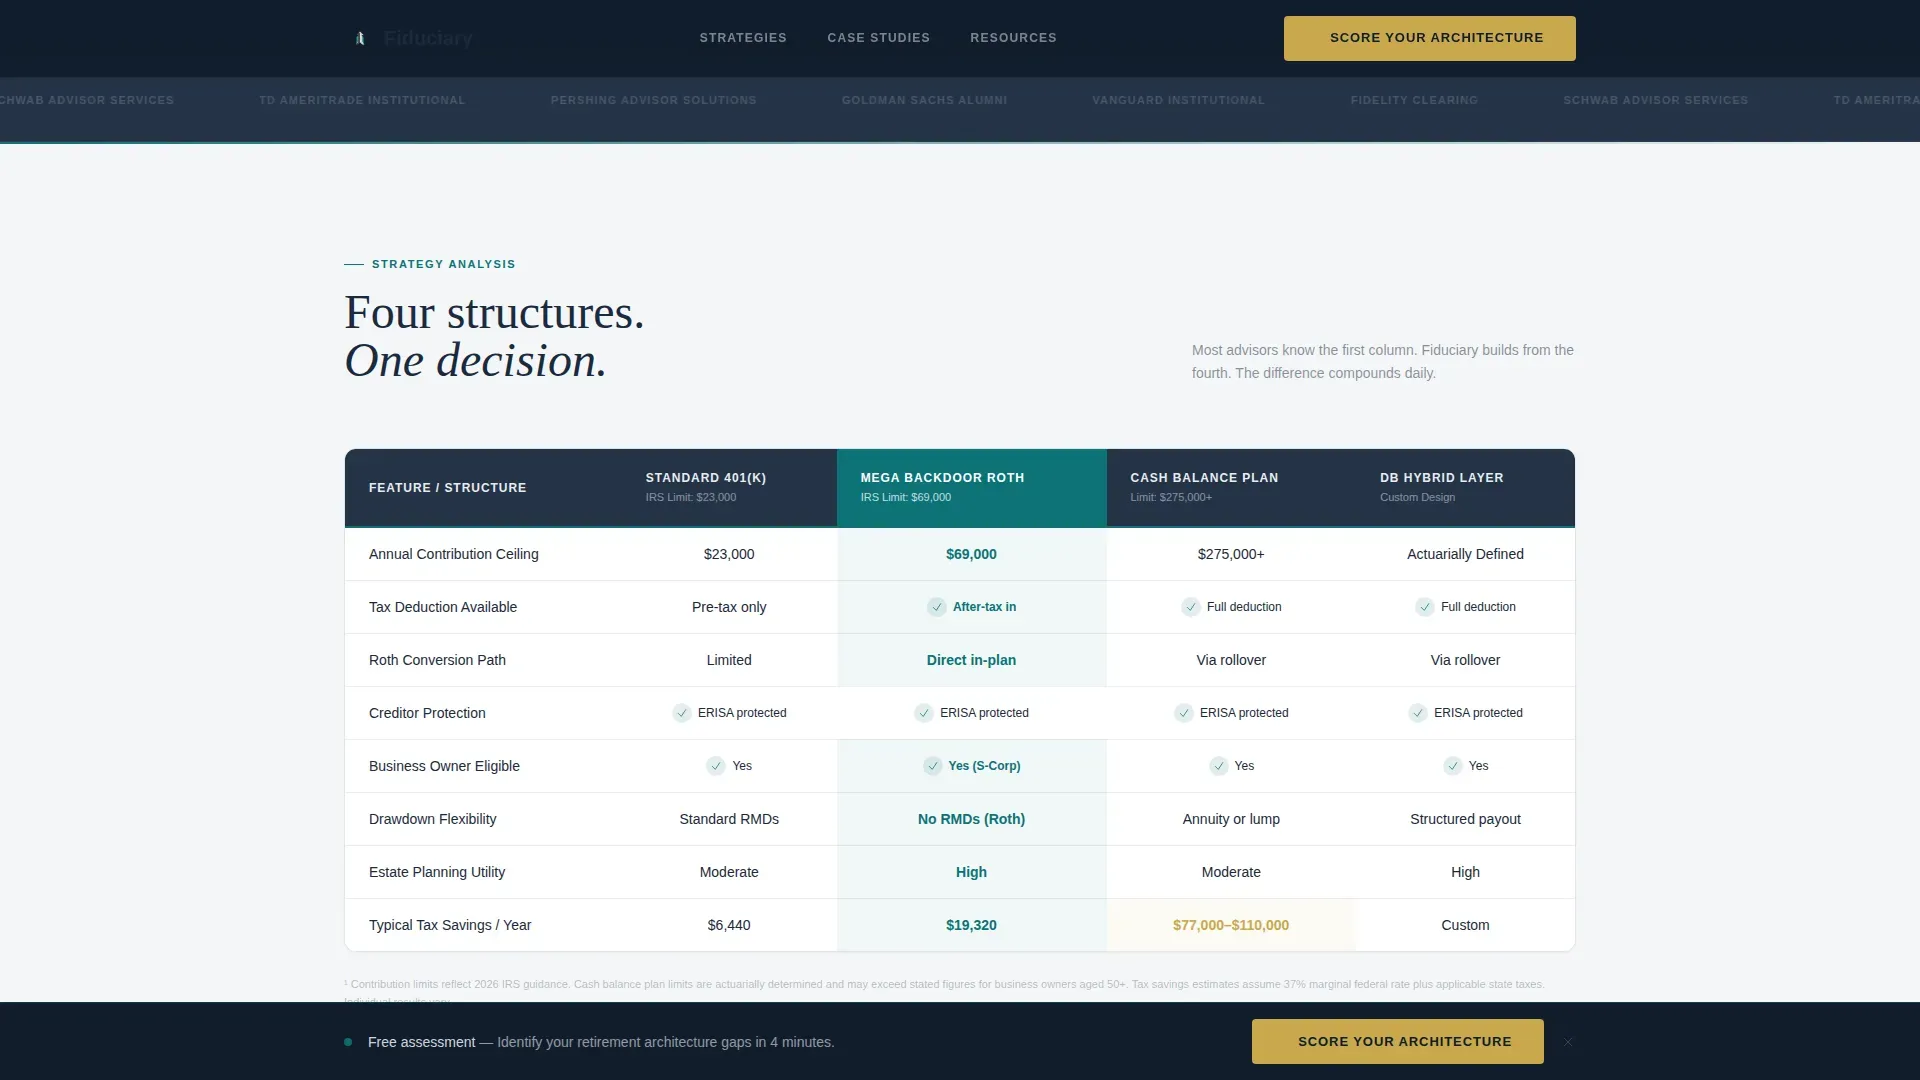Click ERISA check icon in Mega Backdoor Roth column
The image size is (1920, 1080).
tap(923, 713)
